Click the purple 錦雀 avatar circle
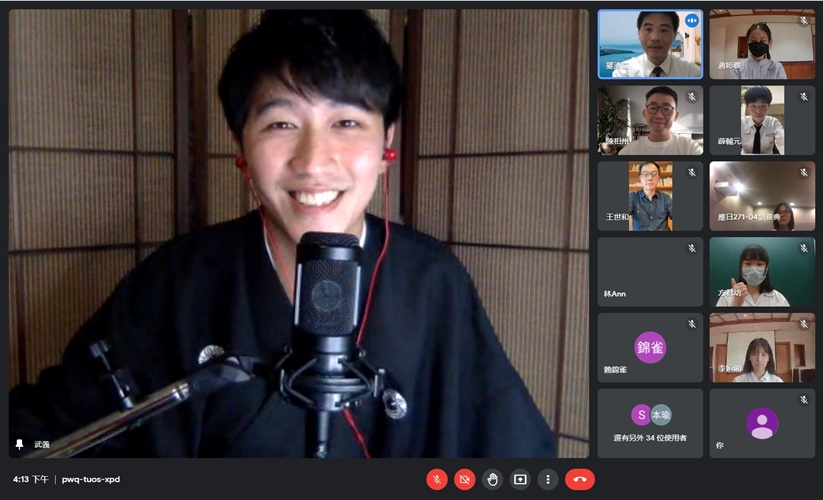The height and width of the screenshot is (500, 823). [650, 347]
